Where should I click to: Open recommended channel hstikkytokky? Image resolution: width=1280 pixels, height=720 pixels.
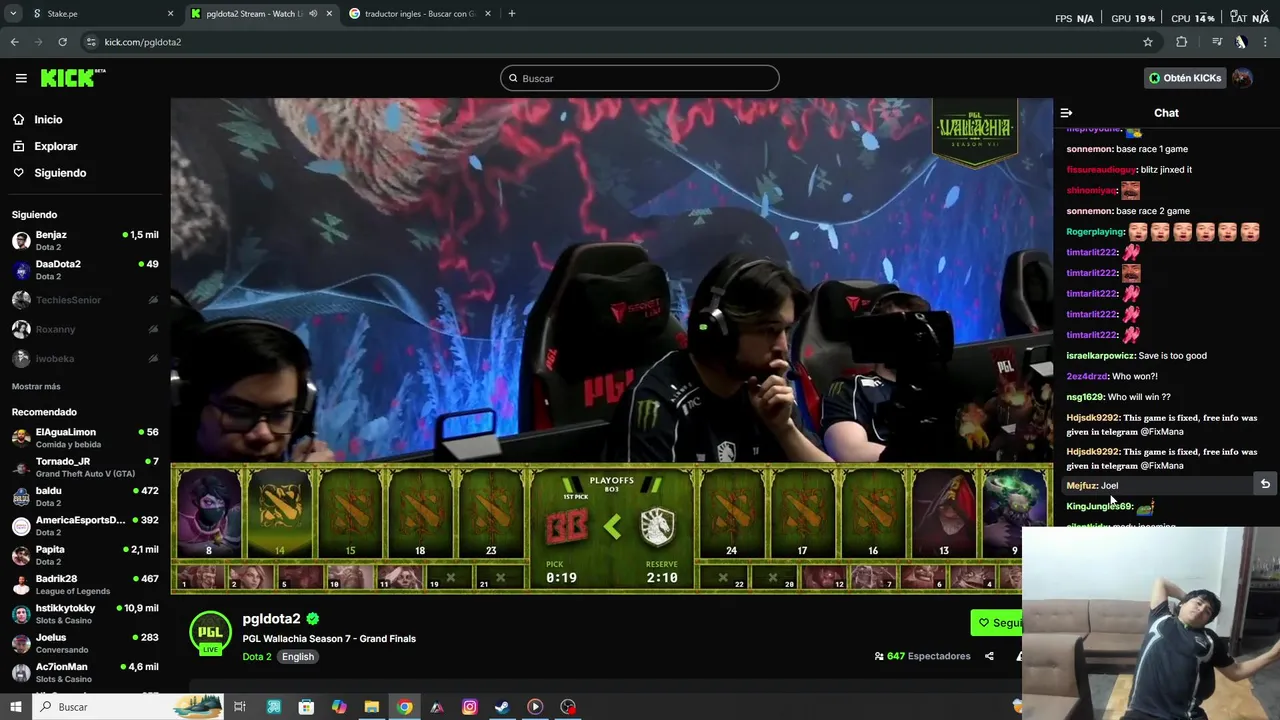click(x=85, y=613)
